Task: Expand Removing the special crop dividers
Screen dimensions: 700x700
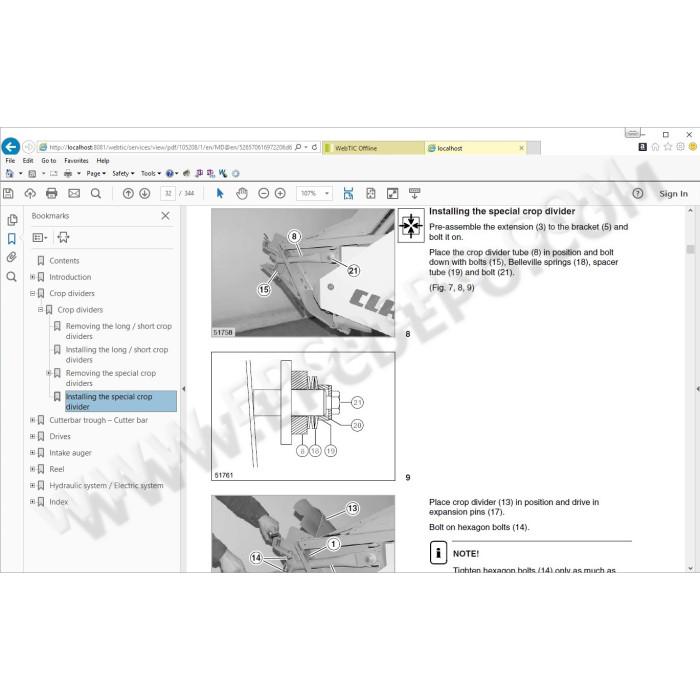Action: click(49, 373)
